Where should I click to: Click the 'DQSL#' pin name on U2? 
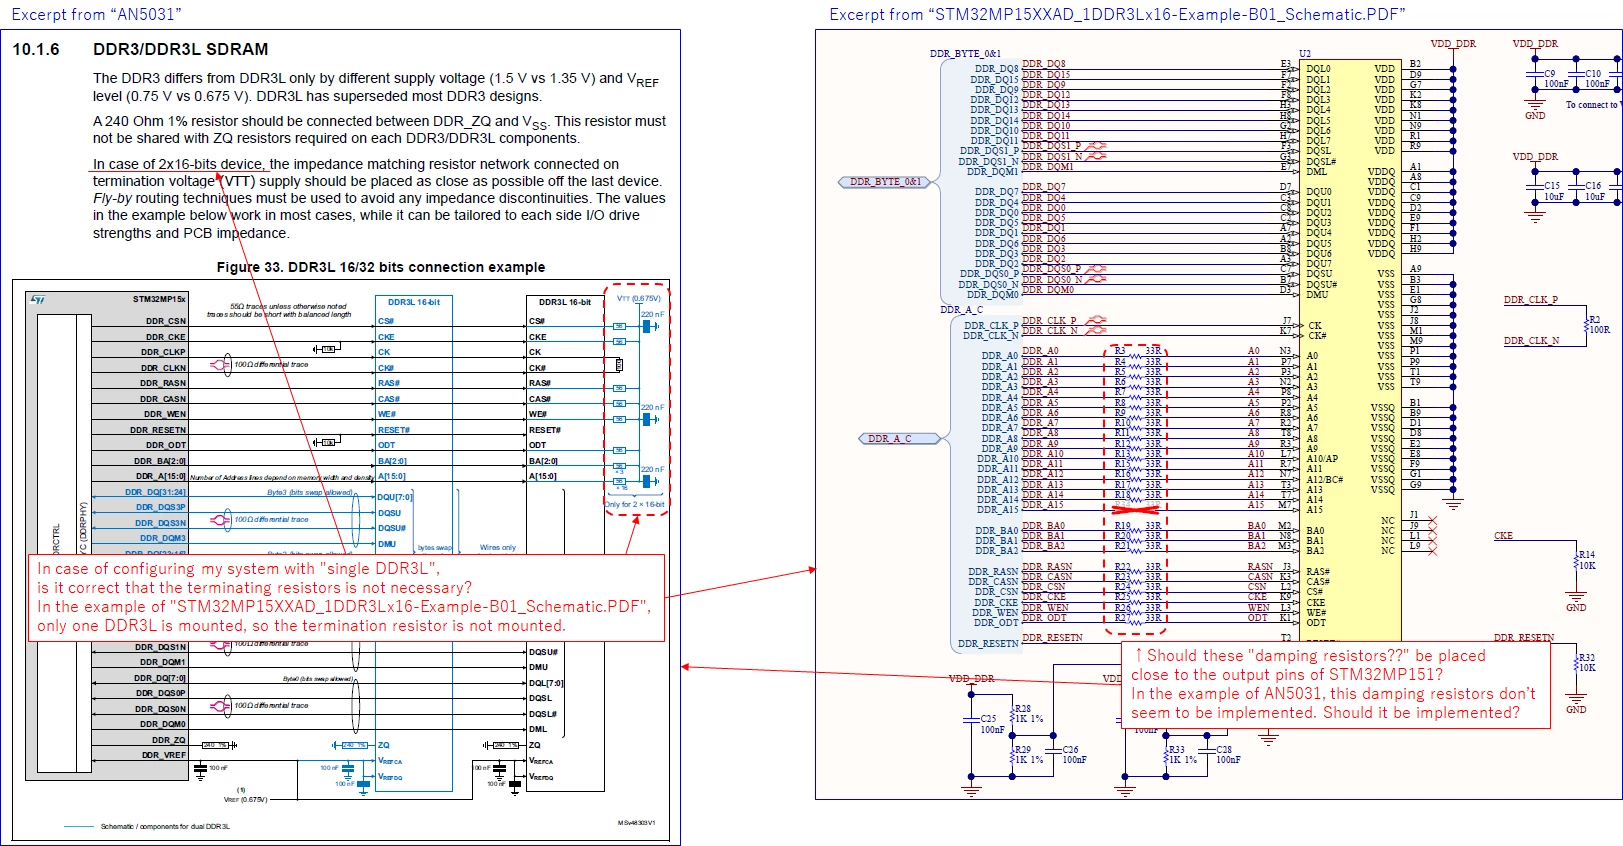click(1321, 161)
